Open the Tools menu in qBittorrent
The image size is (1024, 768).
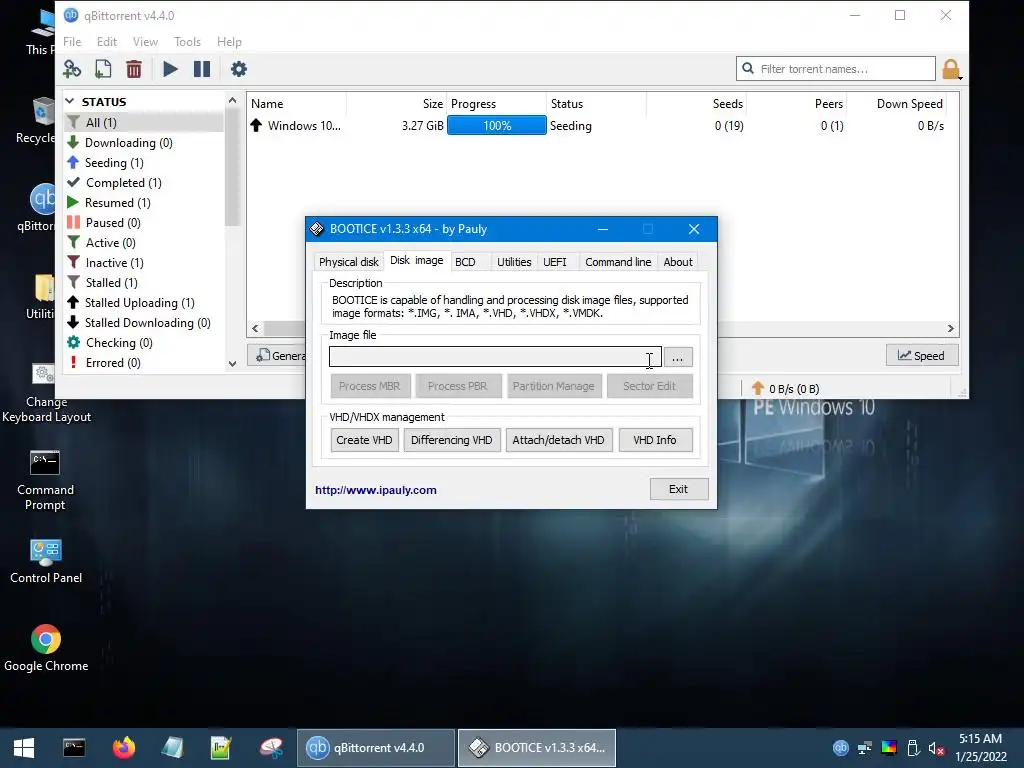187,42
